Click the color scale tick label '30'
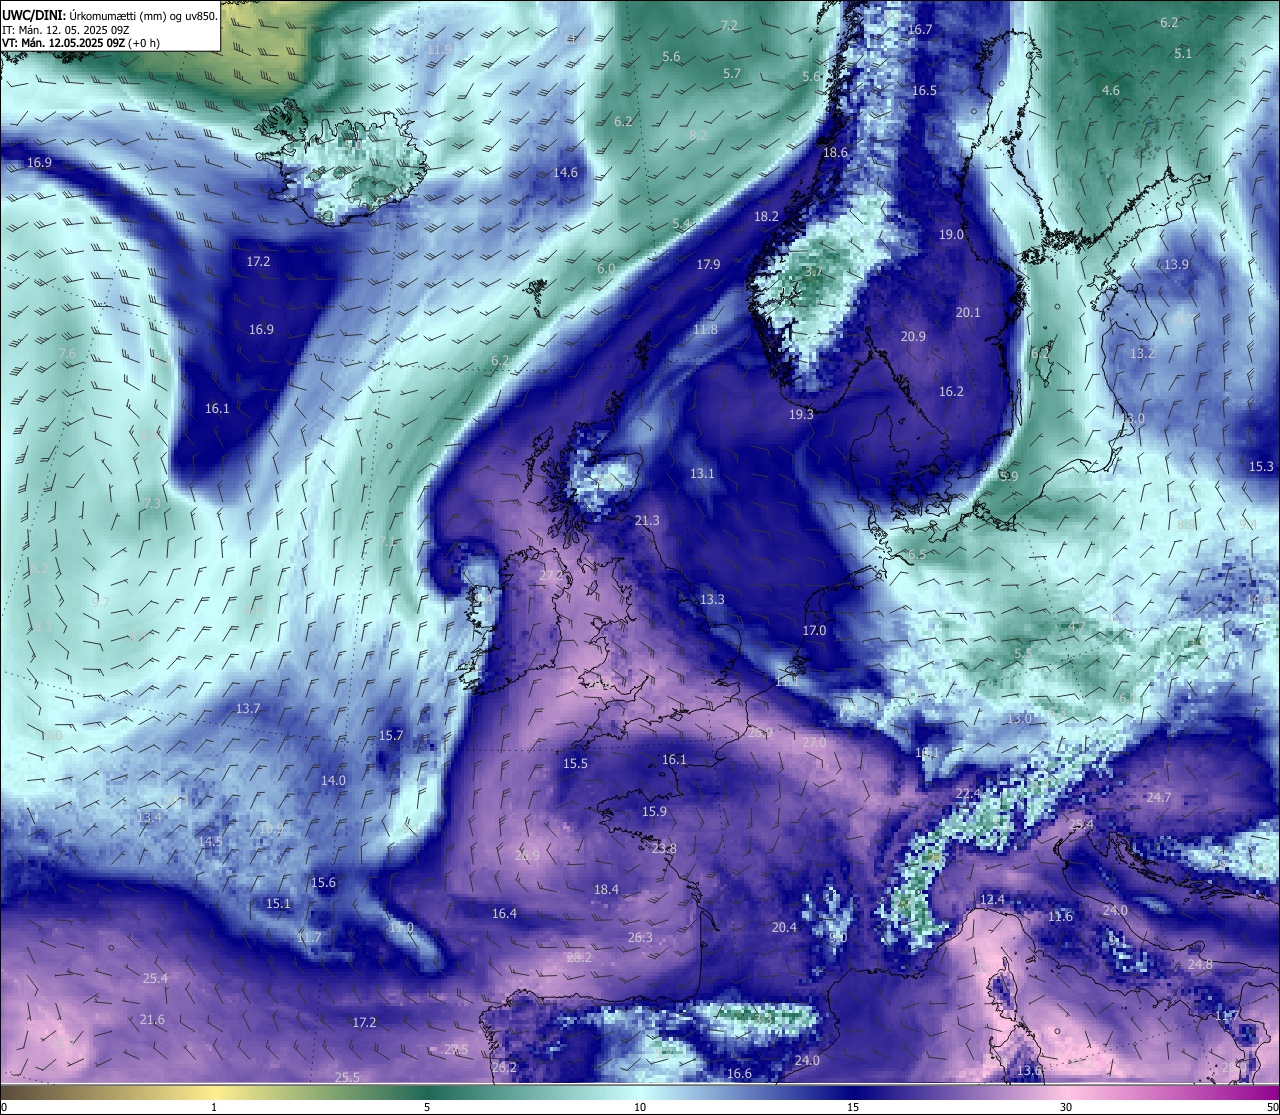This screenshot has width=1280, height=1115. pos(1066,1107)
